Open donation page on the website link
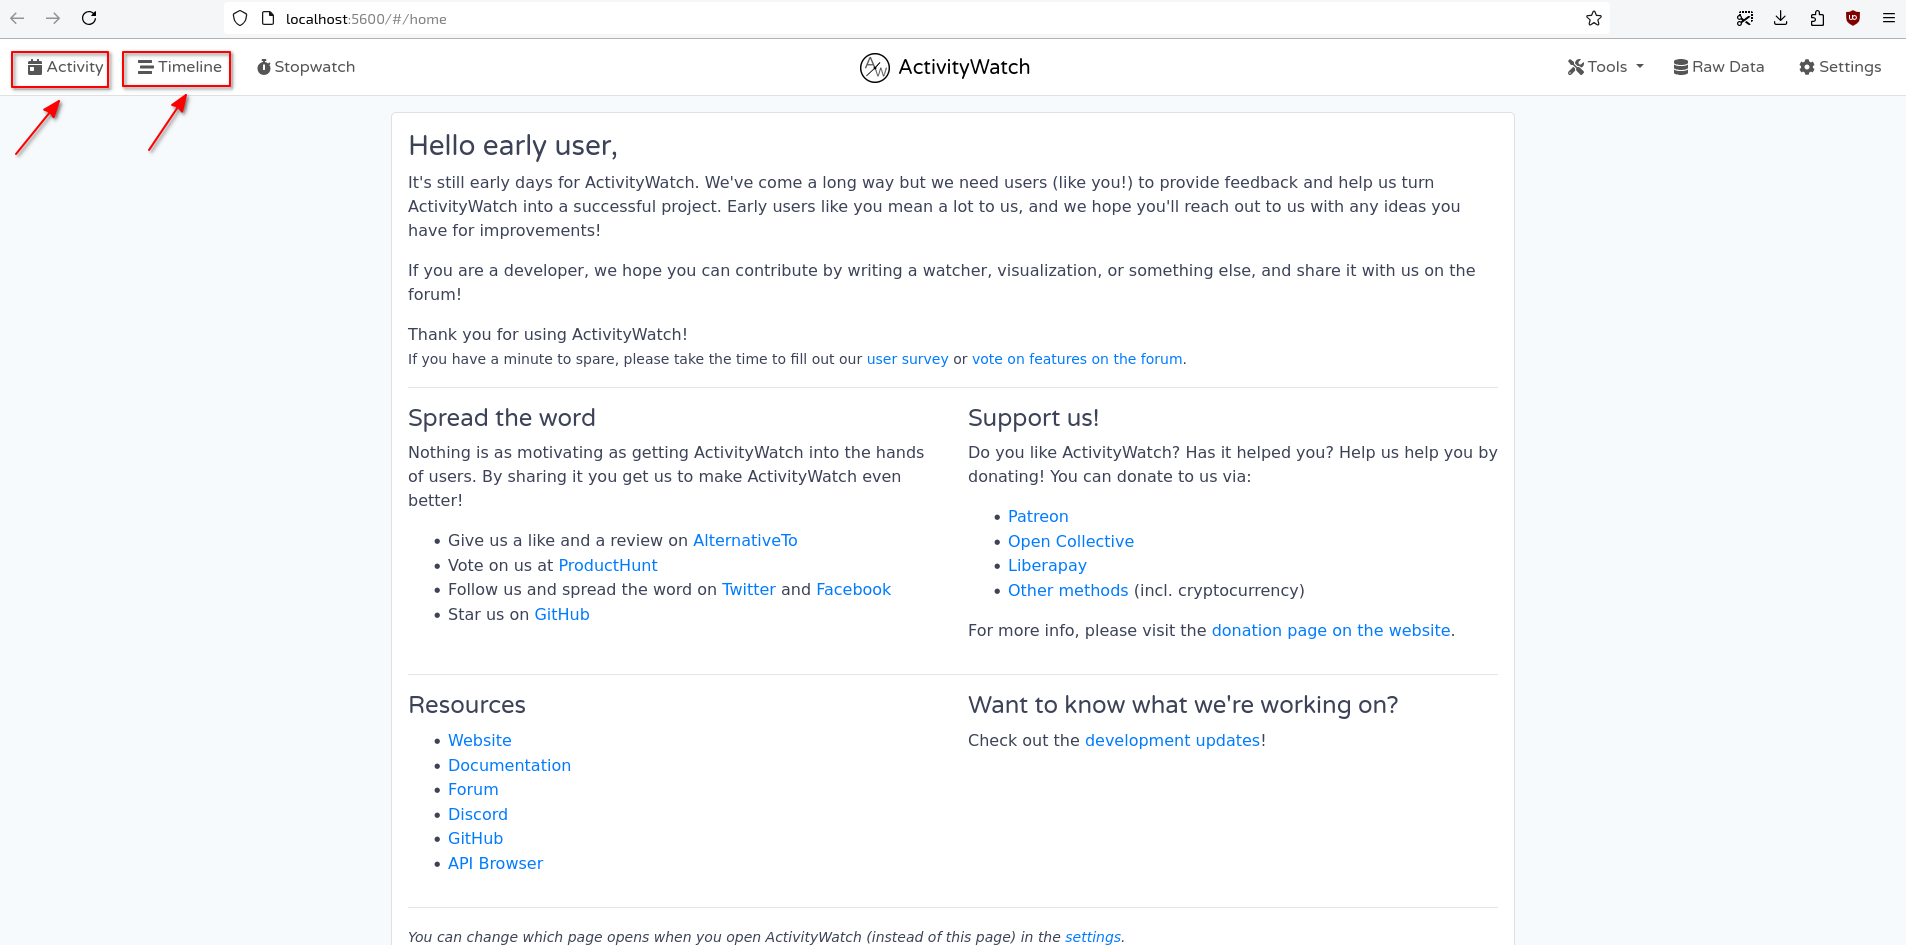Screen dimensions: 1906x945 [1331, 630]
